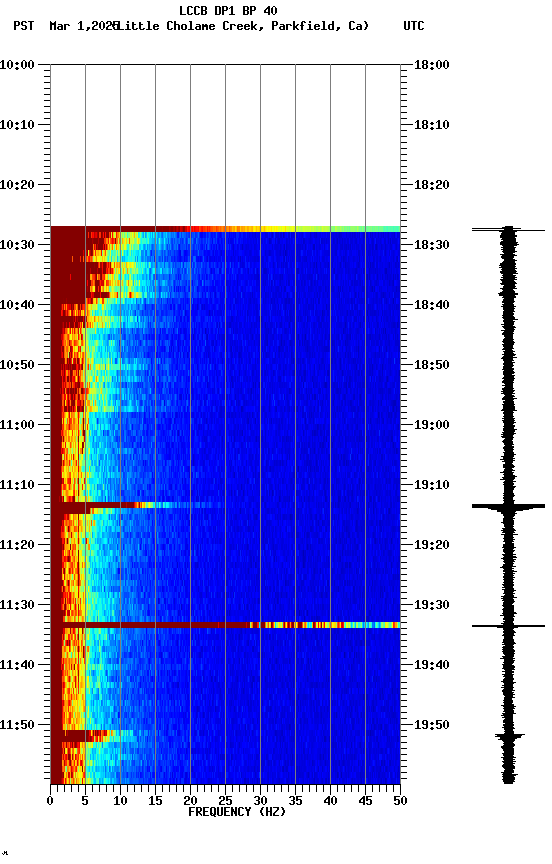Viewport: 552px width, 864px height.
Task: Click the seismogram spike near 19:33 UTC
Action: click(x=508, y=626)
